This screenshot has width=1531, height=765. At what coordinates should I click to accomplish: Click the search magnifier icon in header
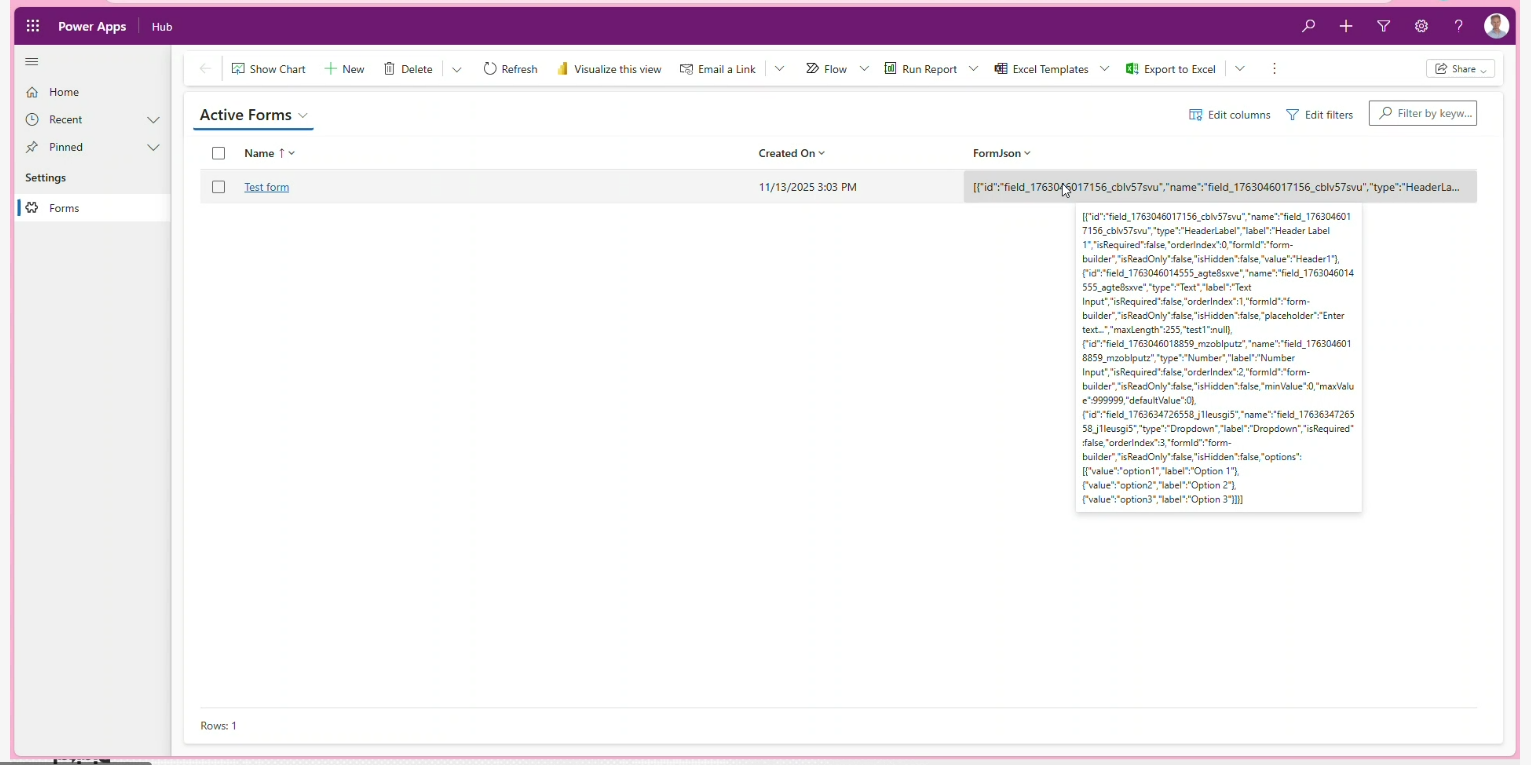click(1308, 27)
